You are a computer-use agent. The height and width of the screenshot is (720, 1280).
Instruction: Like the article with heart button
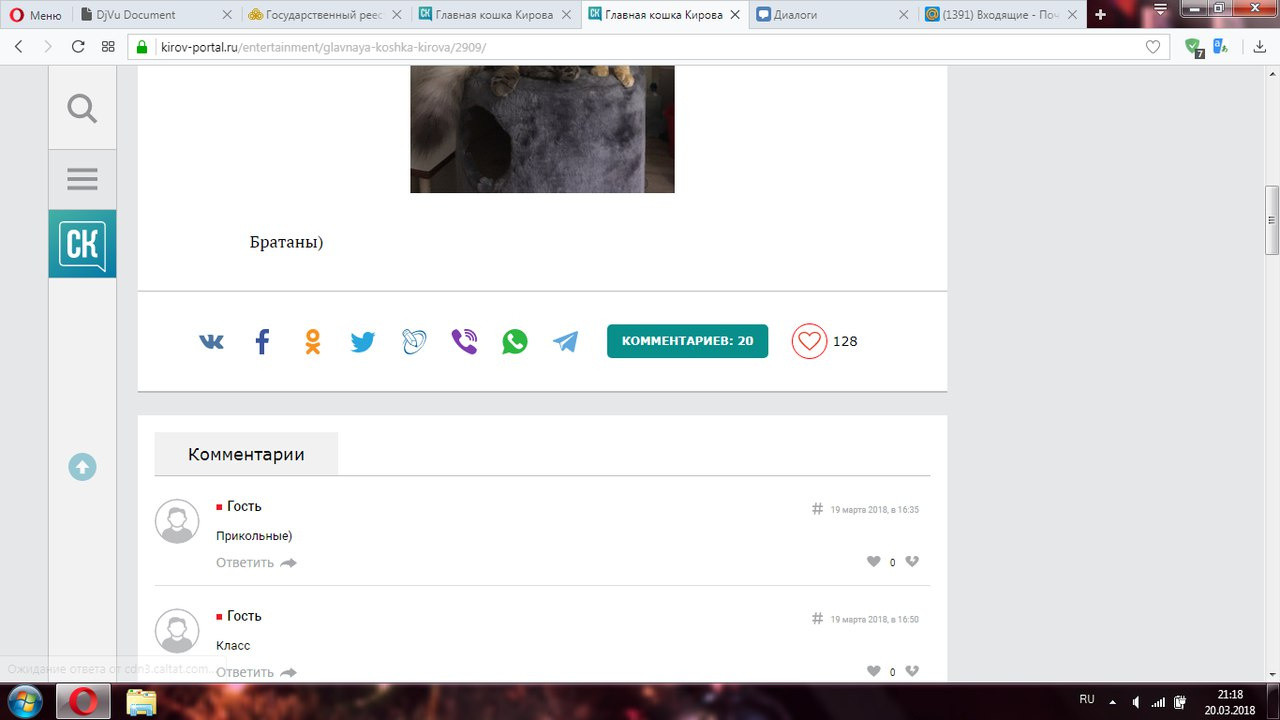point(809,341)
